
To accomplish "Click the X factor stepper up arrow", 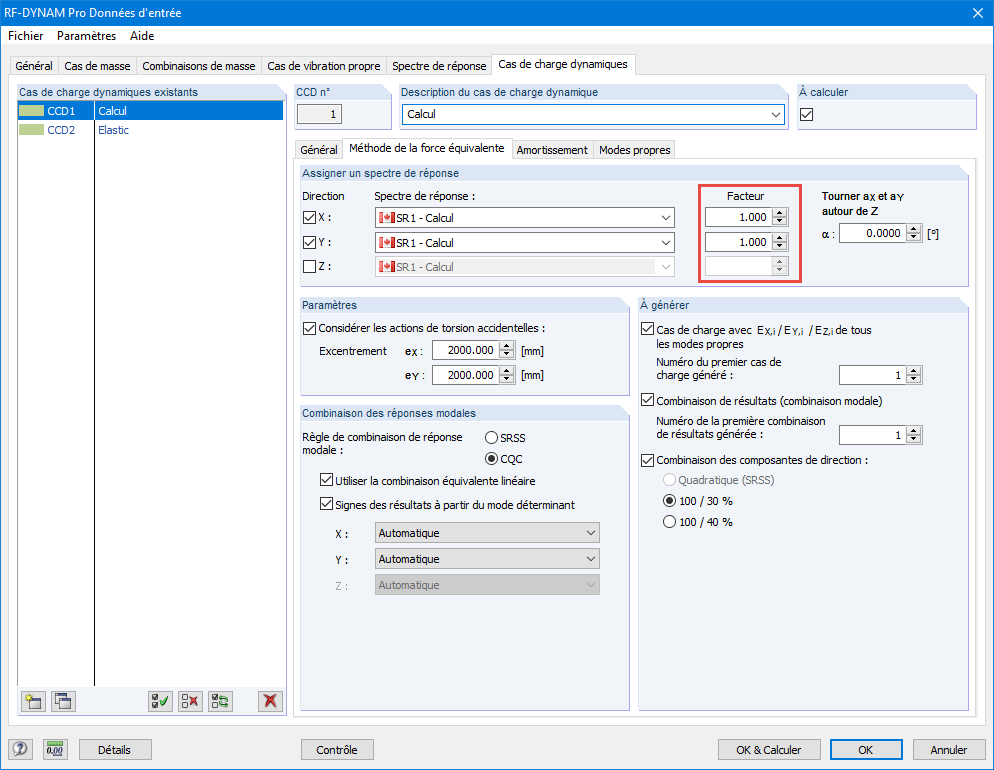I will (780, 213).
